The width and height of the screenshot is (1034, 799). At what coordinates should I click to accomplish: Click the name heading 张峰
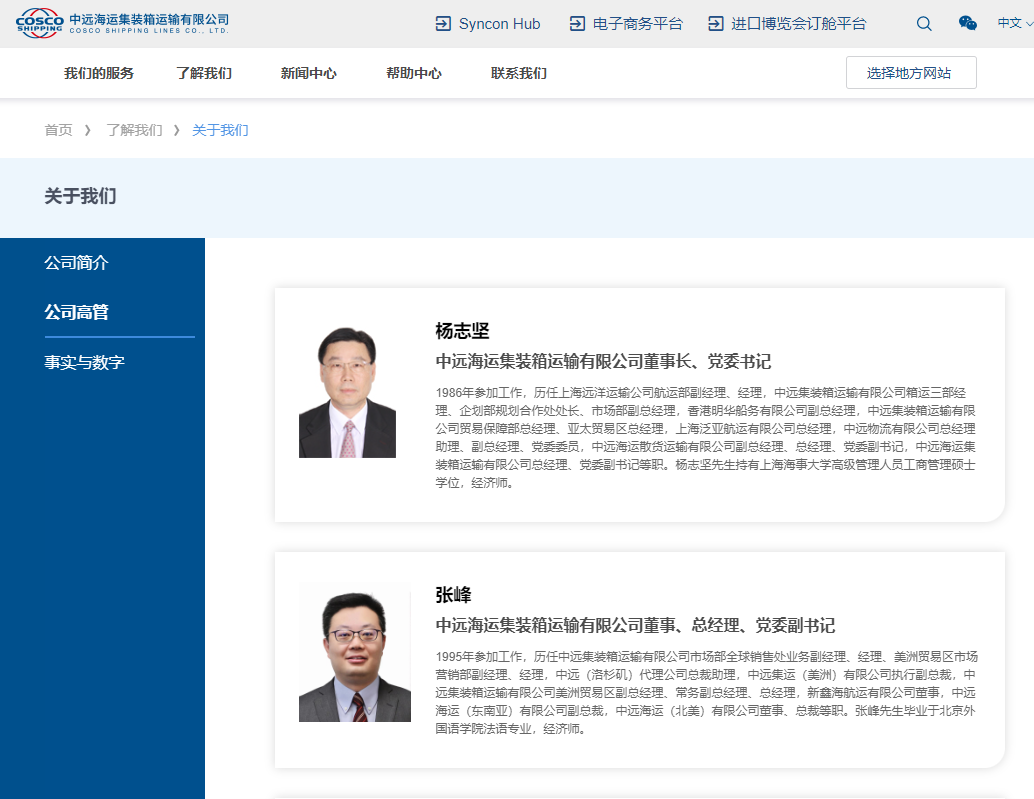453,595
